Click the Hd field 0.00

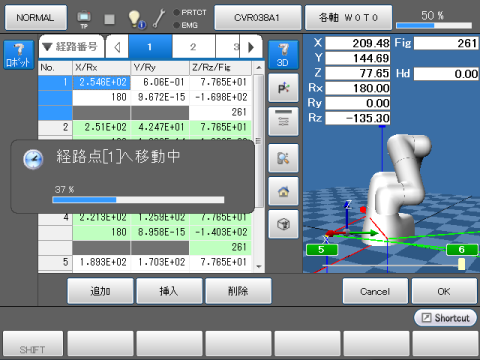coord(446,74)
